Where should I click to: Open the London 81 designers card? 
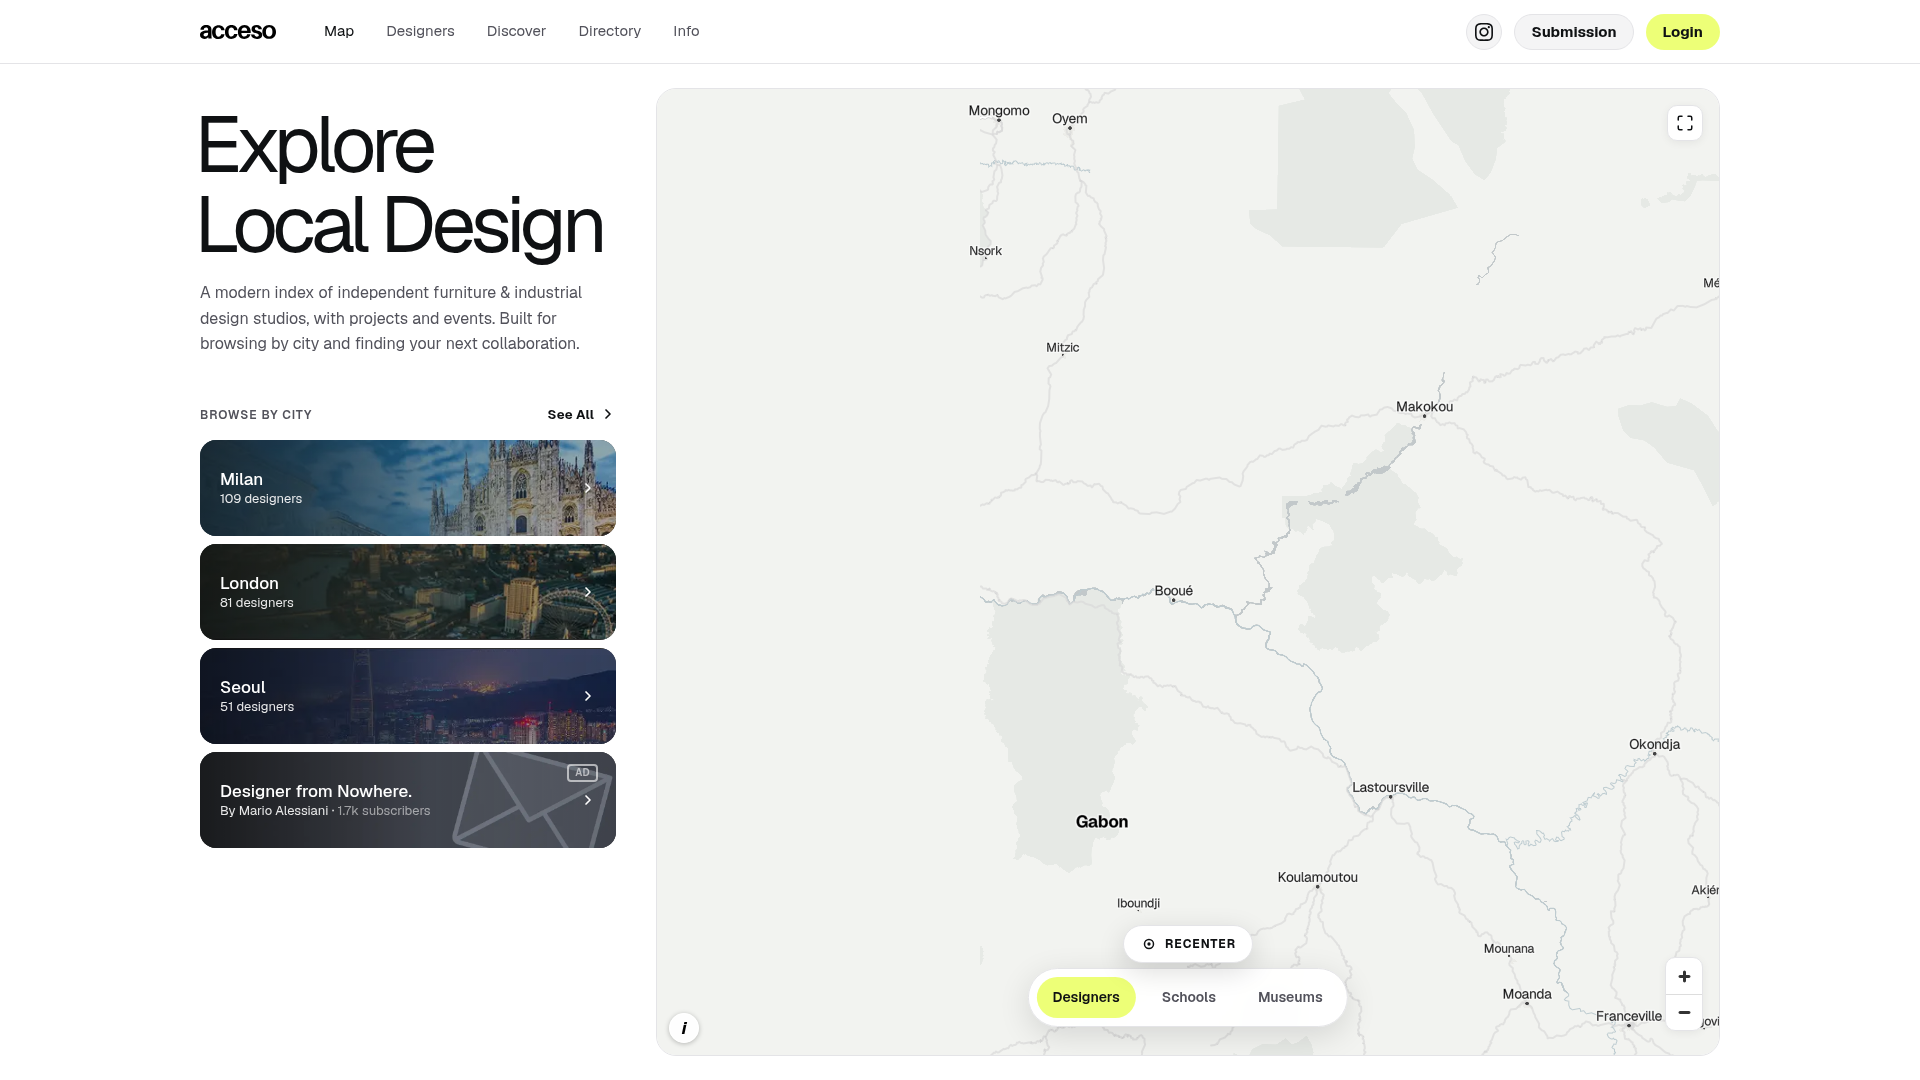408,592
